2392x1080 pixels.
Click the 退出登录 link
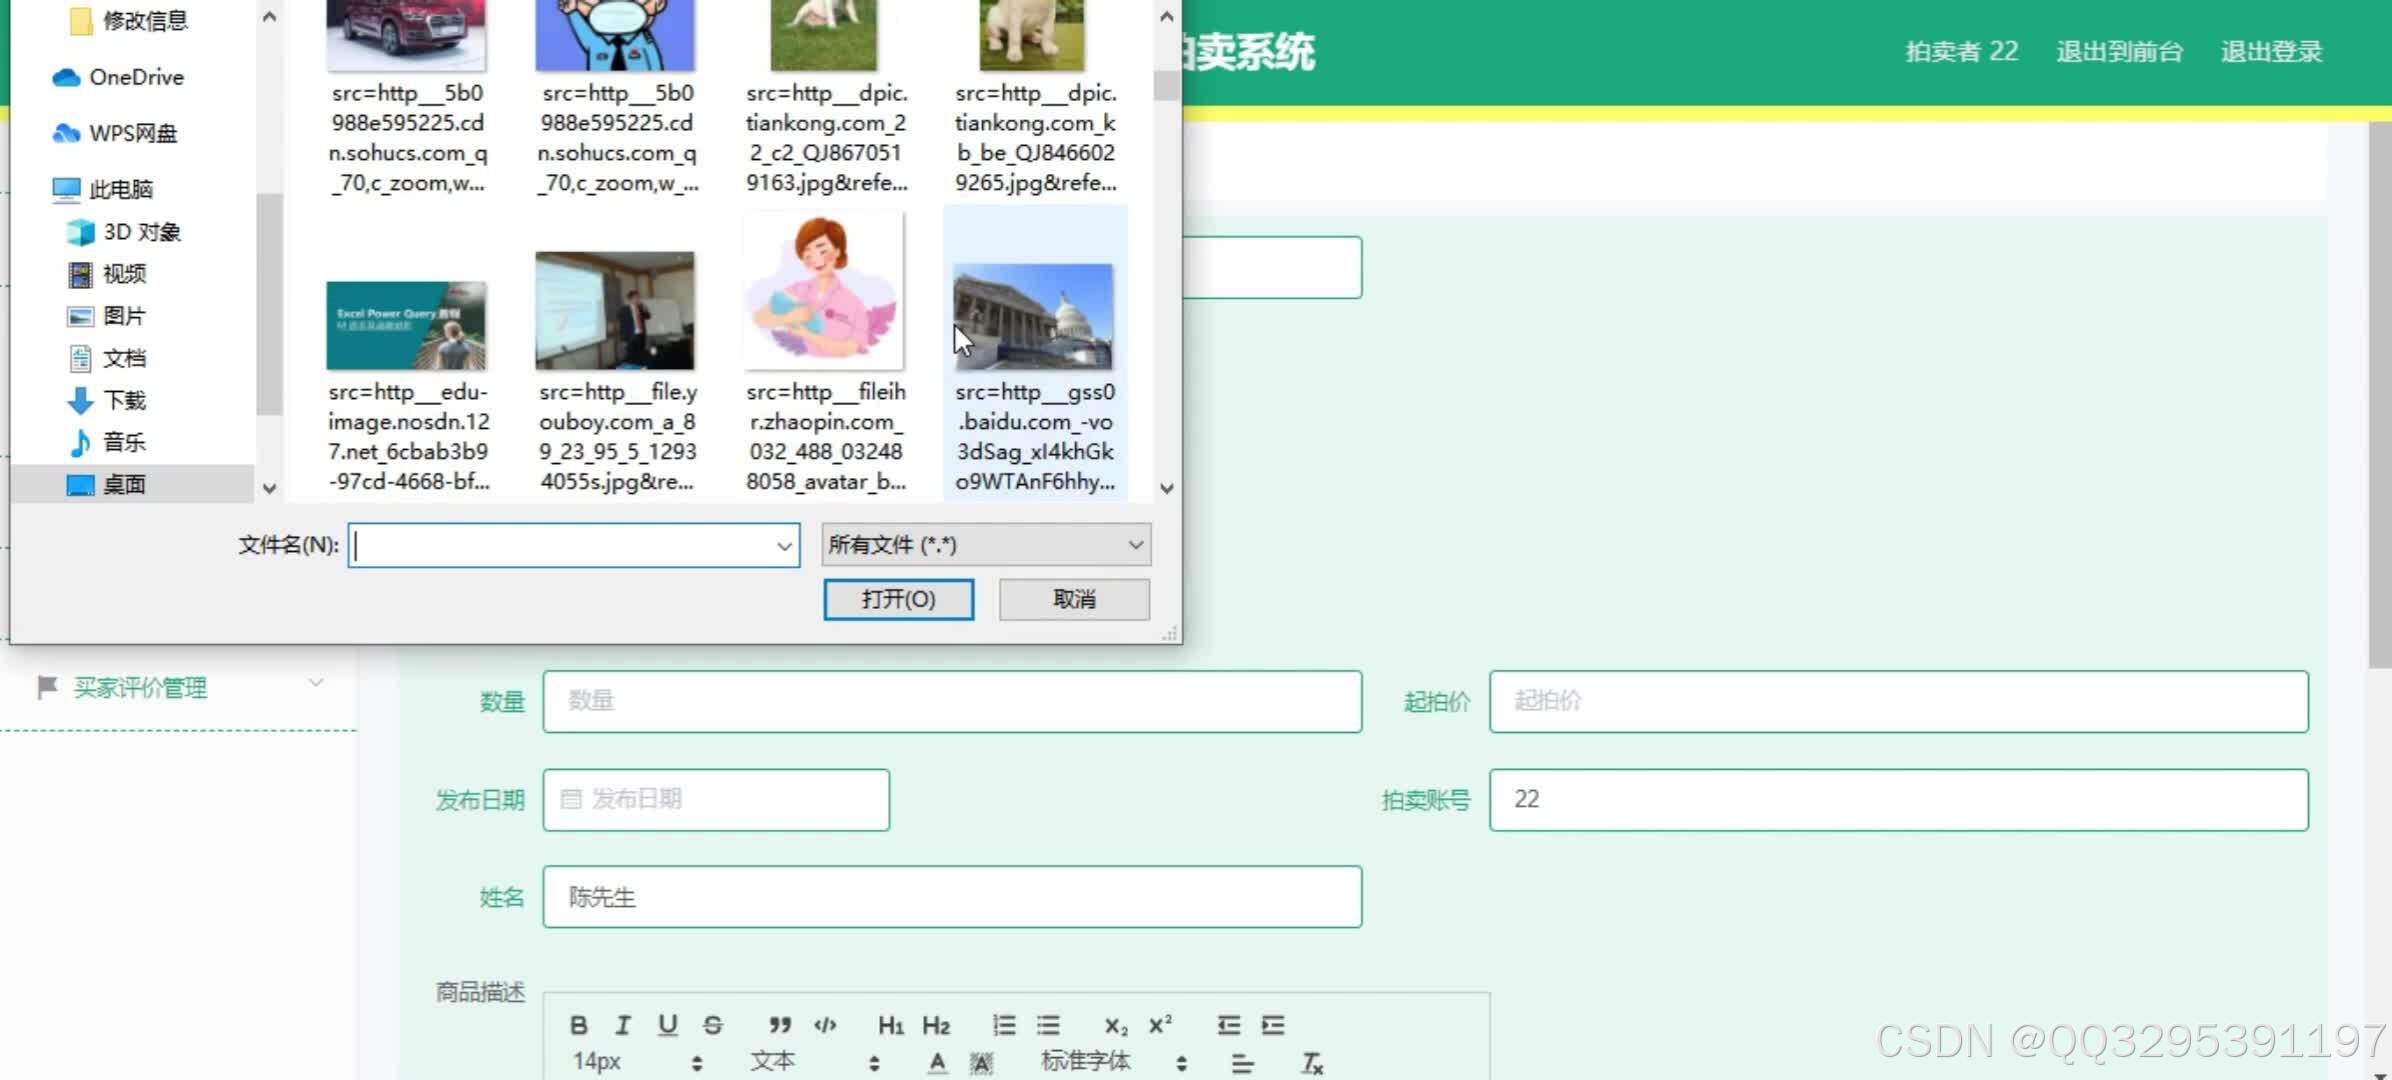[2271, 52]
